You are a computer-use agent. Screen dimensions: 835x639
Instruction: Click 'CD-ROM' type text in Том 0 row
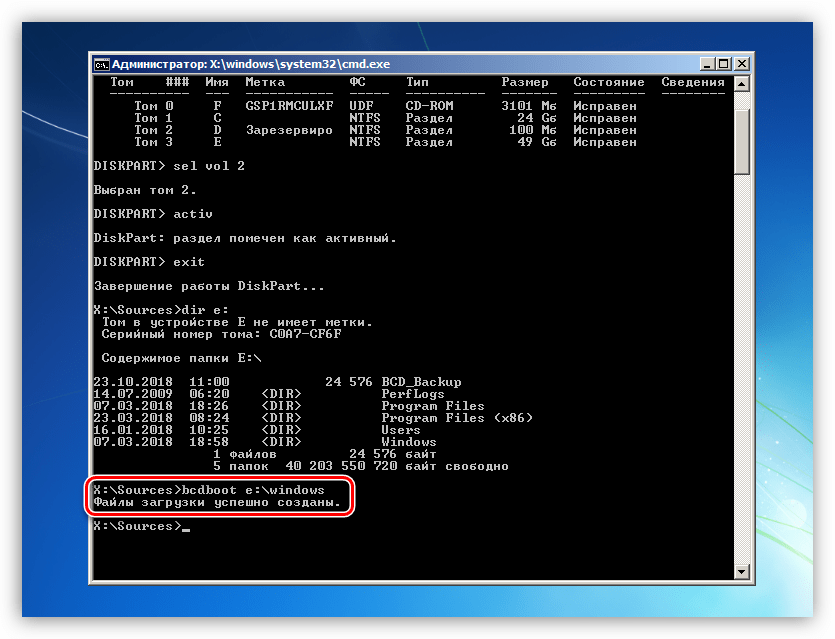pyautogui.click(x=429, y=106)
